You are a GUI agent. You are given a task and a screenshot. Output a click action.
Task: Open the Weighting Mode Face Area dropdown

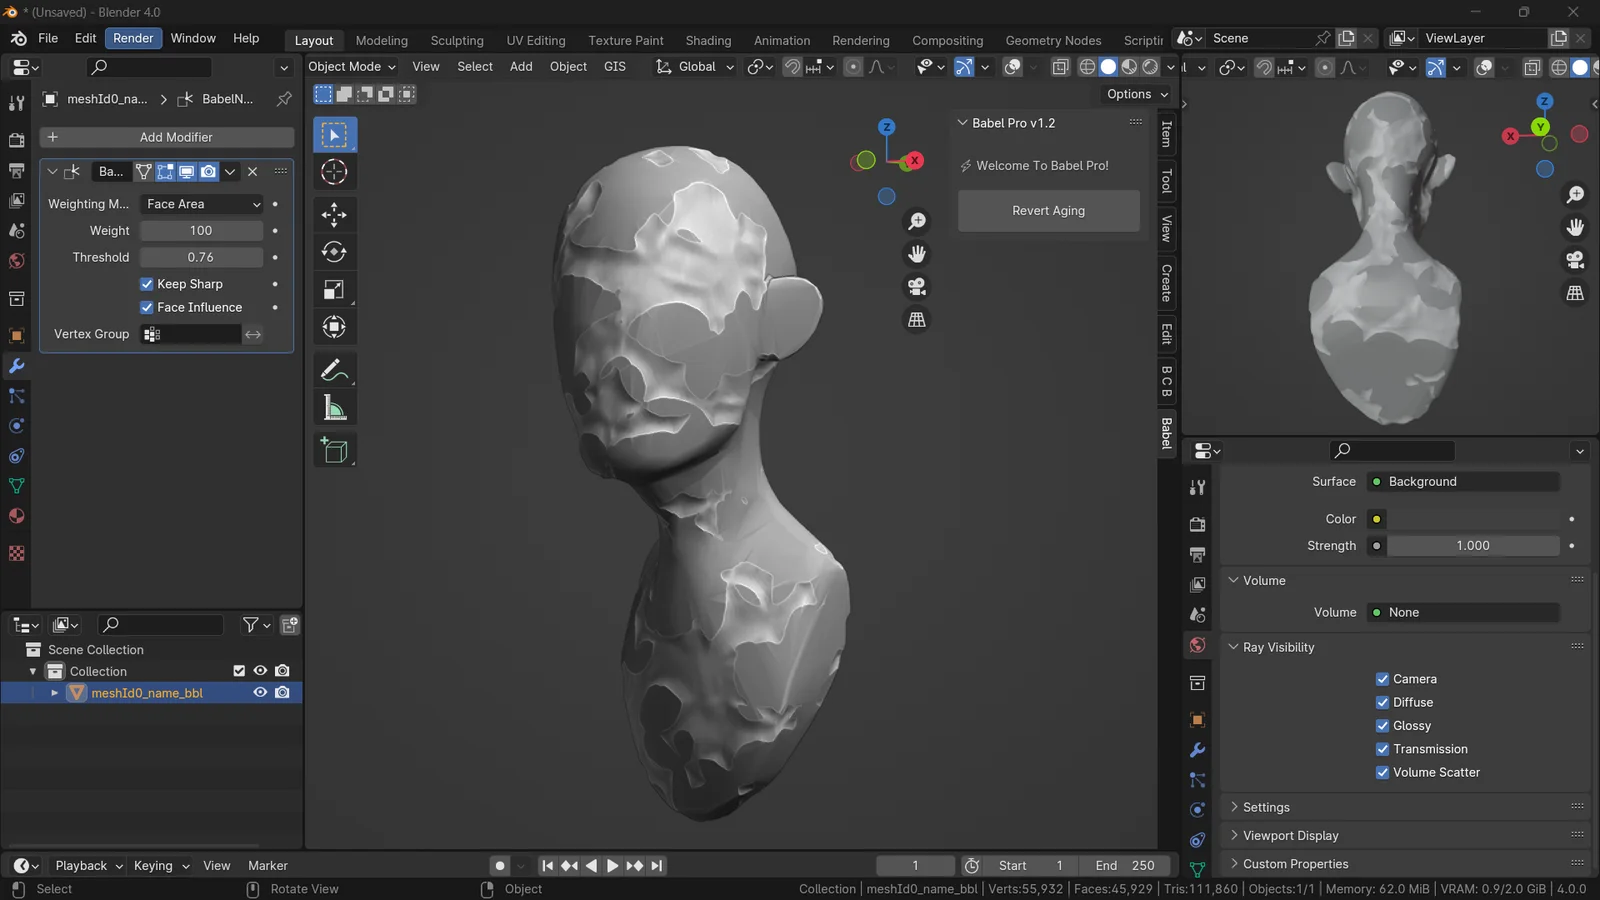coord(202,204)
